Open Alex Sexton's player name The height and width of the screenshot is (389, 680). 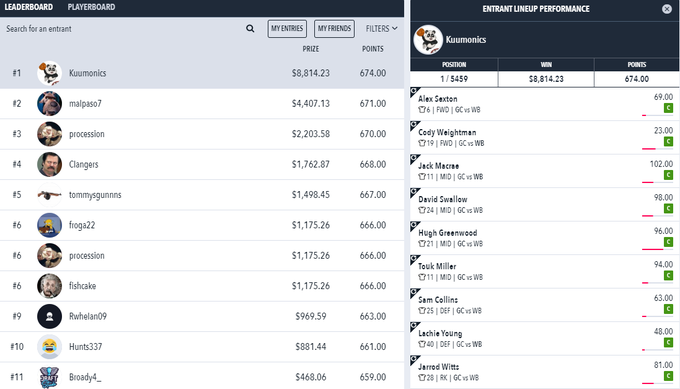coord(438,99)
